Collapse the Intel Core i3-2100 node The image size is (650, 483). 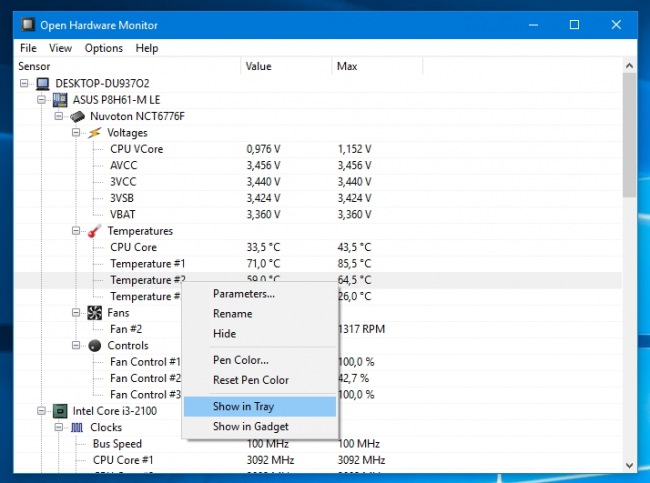[41, 410]
